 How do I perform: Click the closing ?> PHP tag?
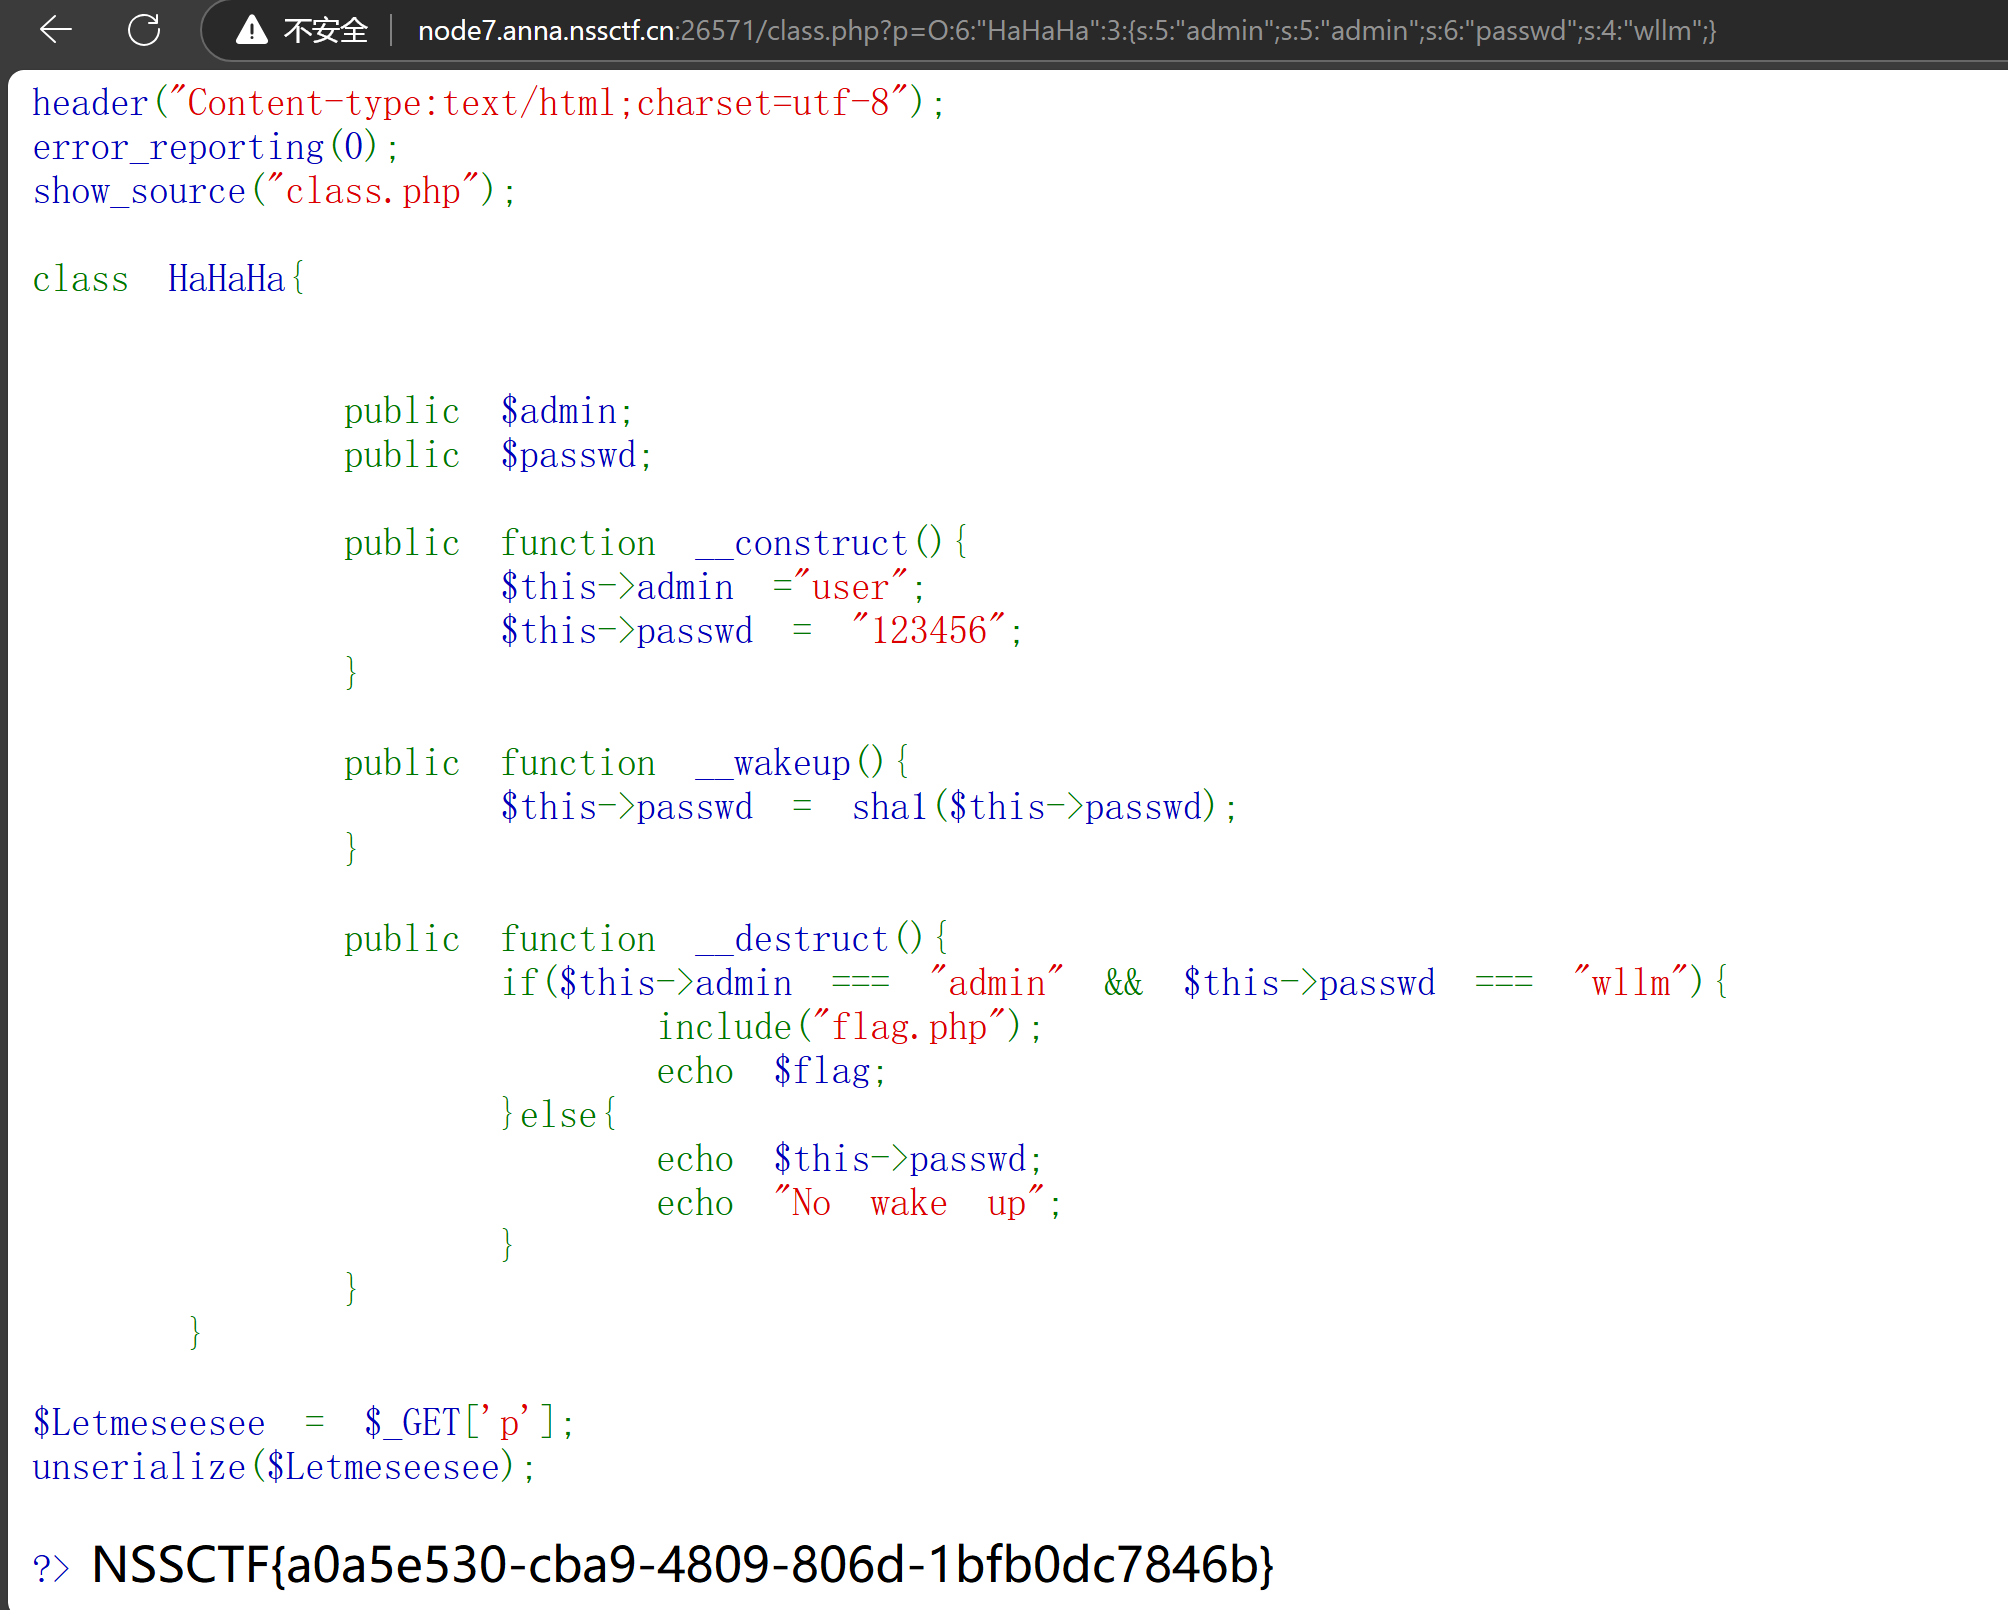click(51, 1567)
